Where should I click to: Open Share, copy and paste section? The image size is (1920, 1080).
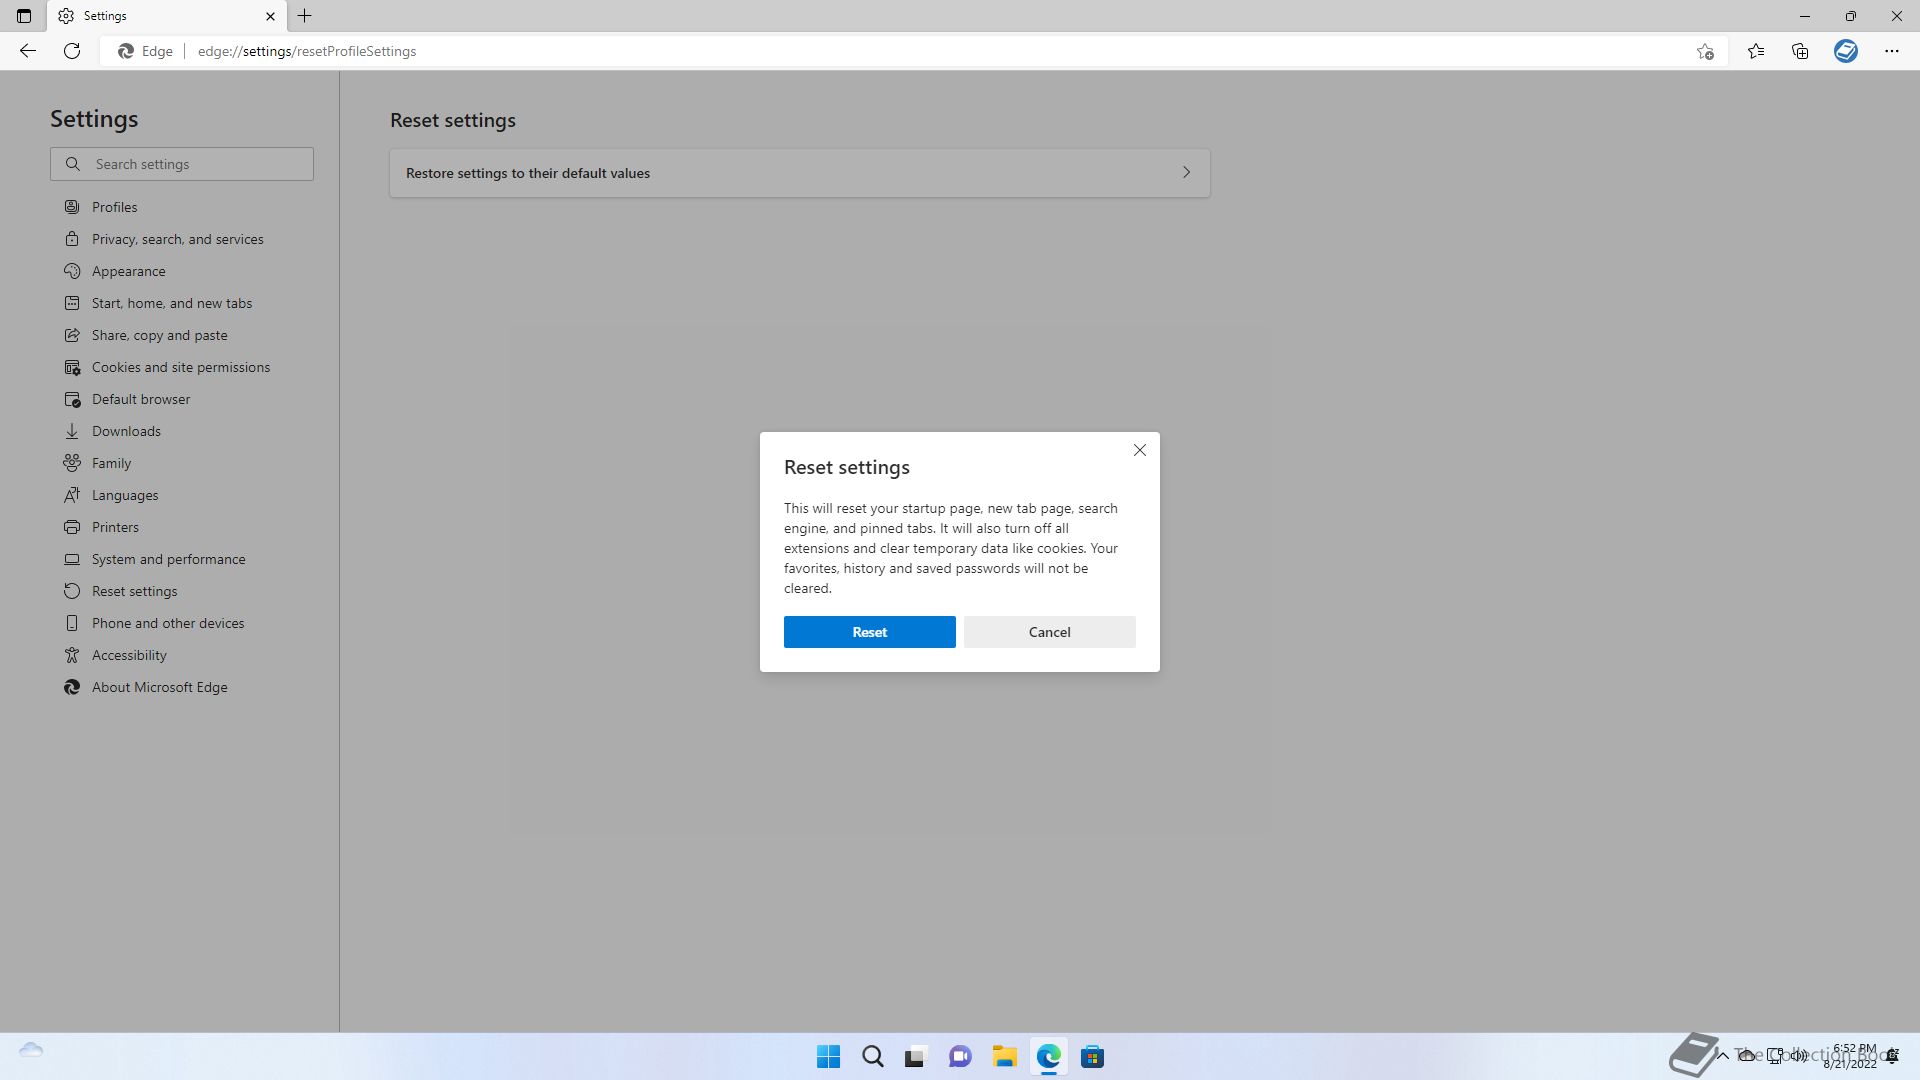pyautogui.click(x=160, y=335)
